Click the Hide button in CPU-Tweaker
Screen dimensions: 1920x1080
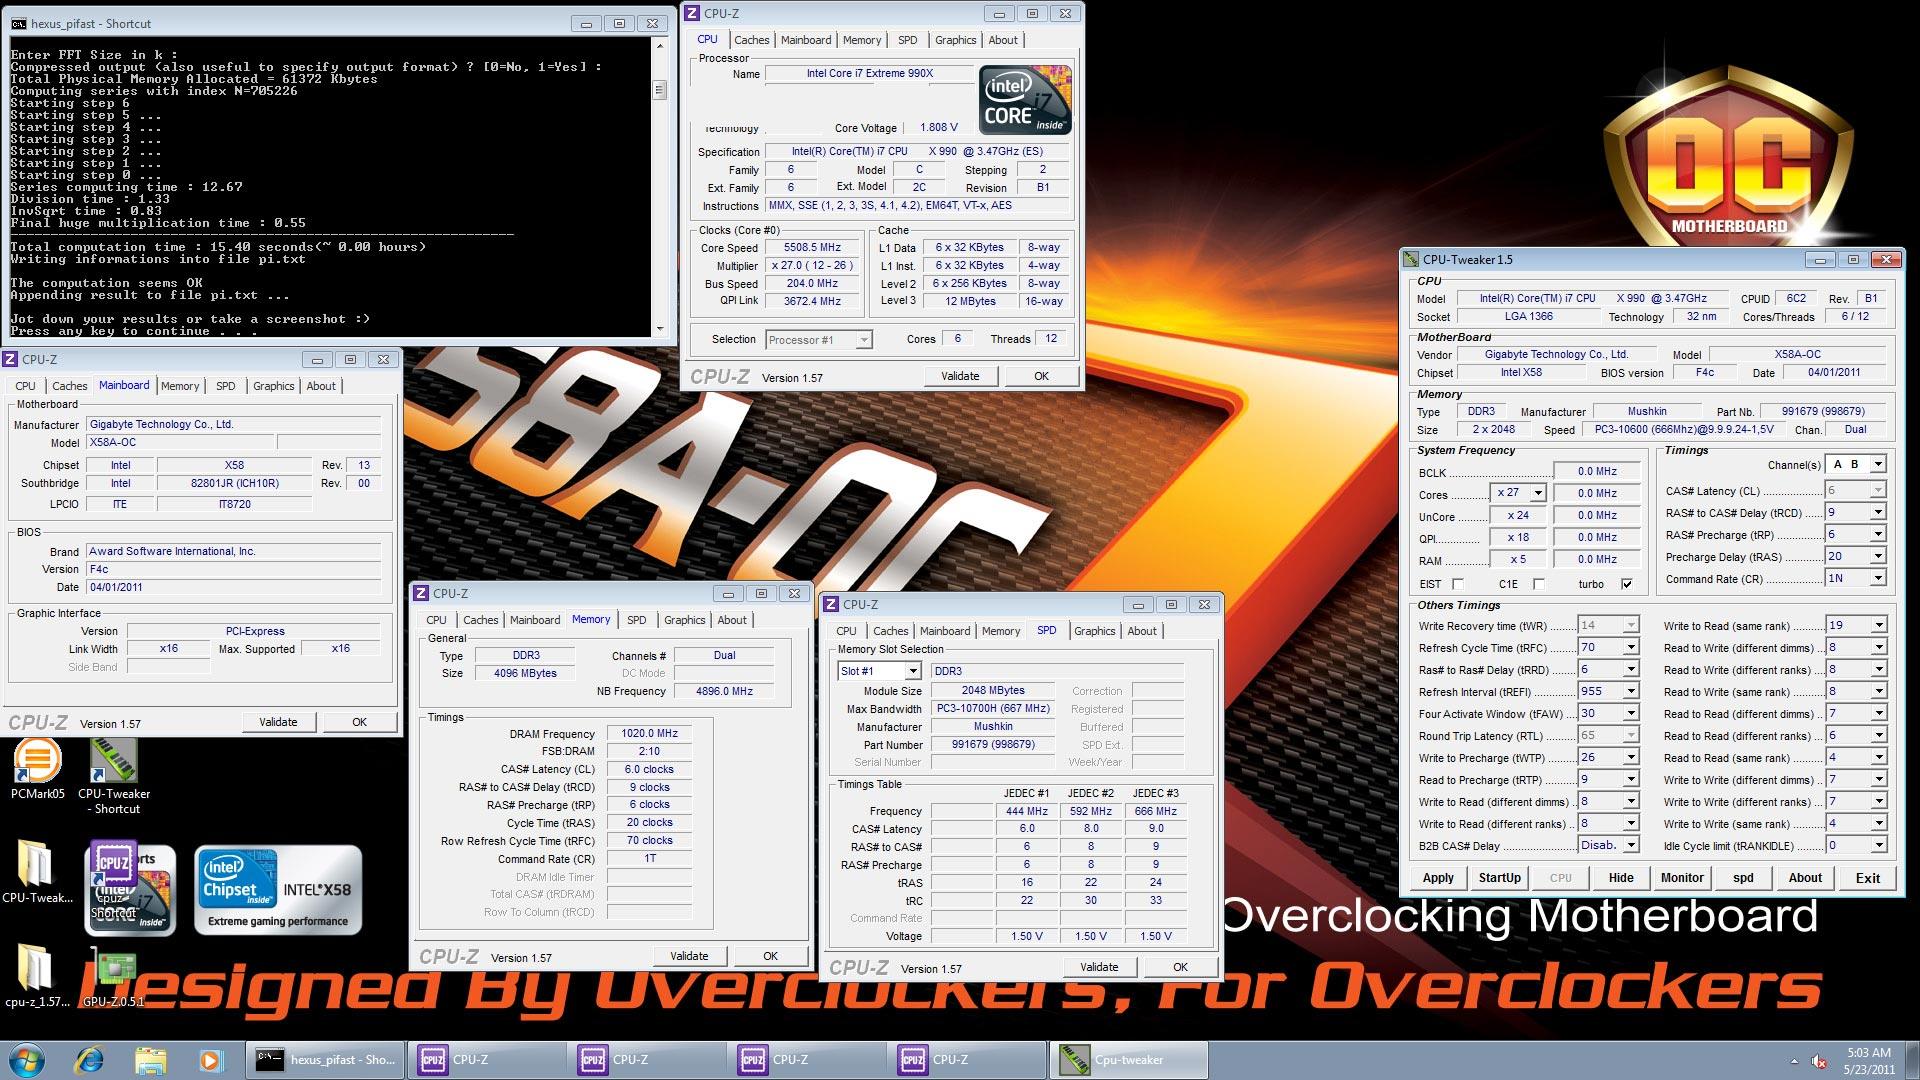click(x=1621, y=878)
